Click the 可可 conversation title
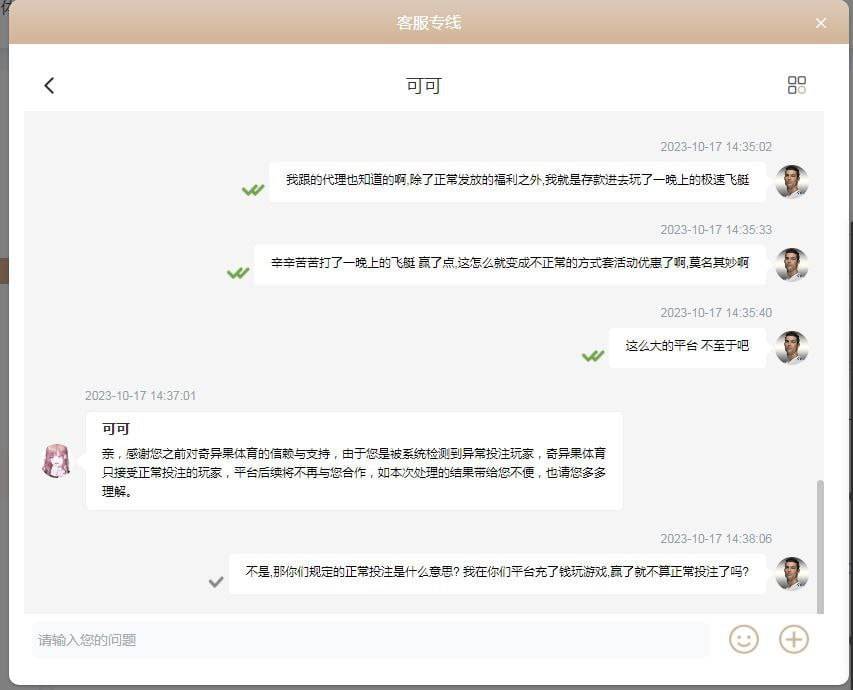Viewport: 853px width, 690px height. click(x=423, y=86)
